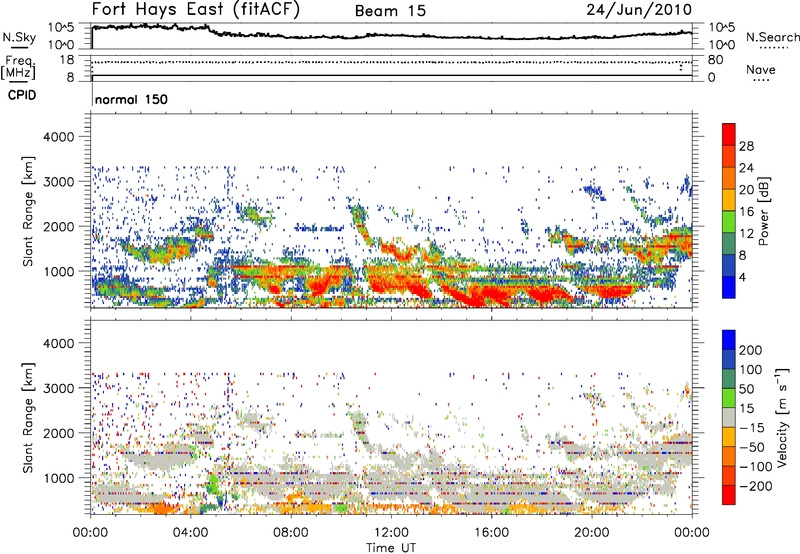Select the 'N.Sky' legend label
The width and height of the screenshot is (800, 554).
pos(19,37)
